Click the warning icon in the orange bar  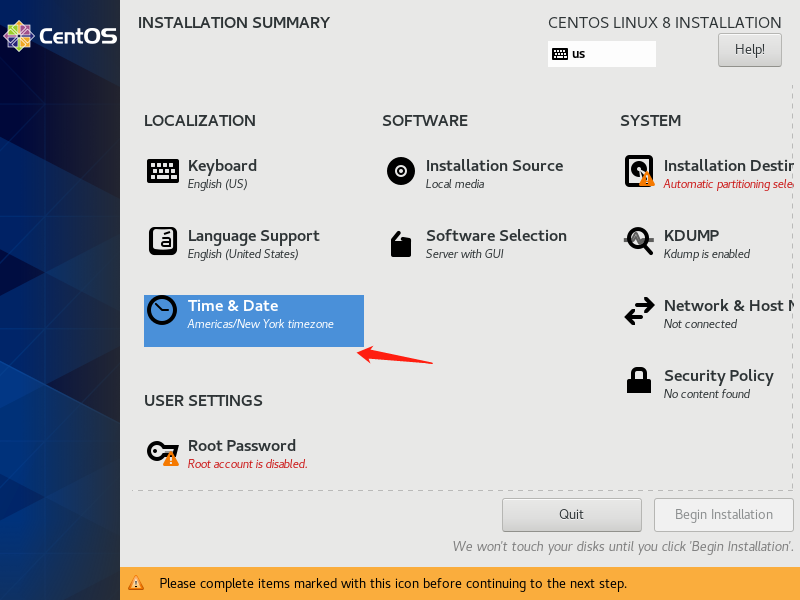[136, 583]
